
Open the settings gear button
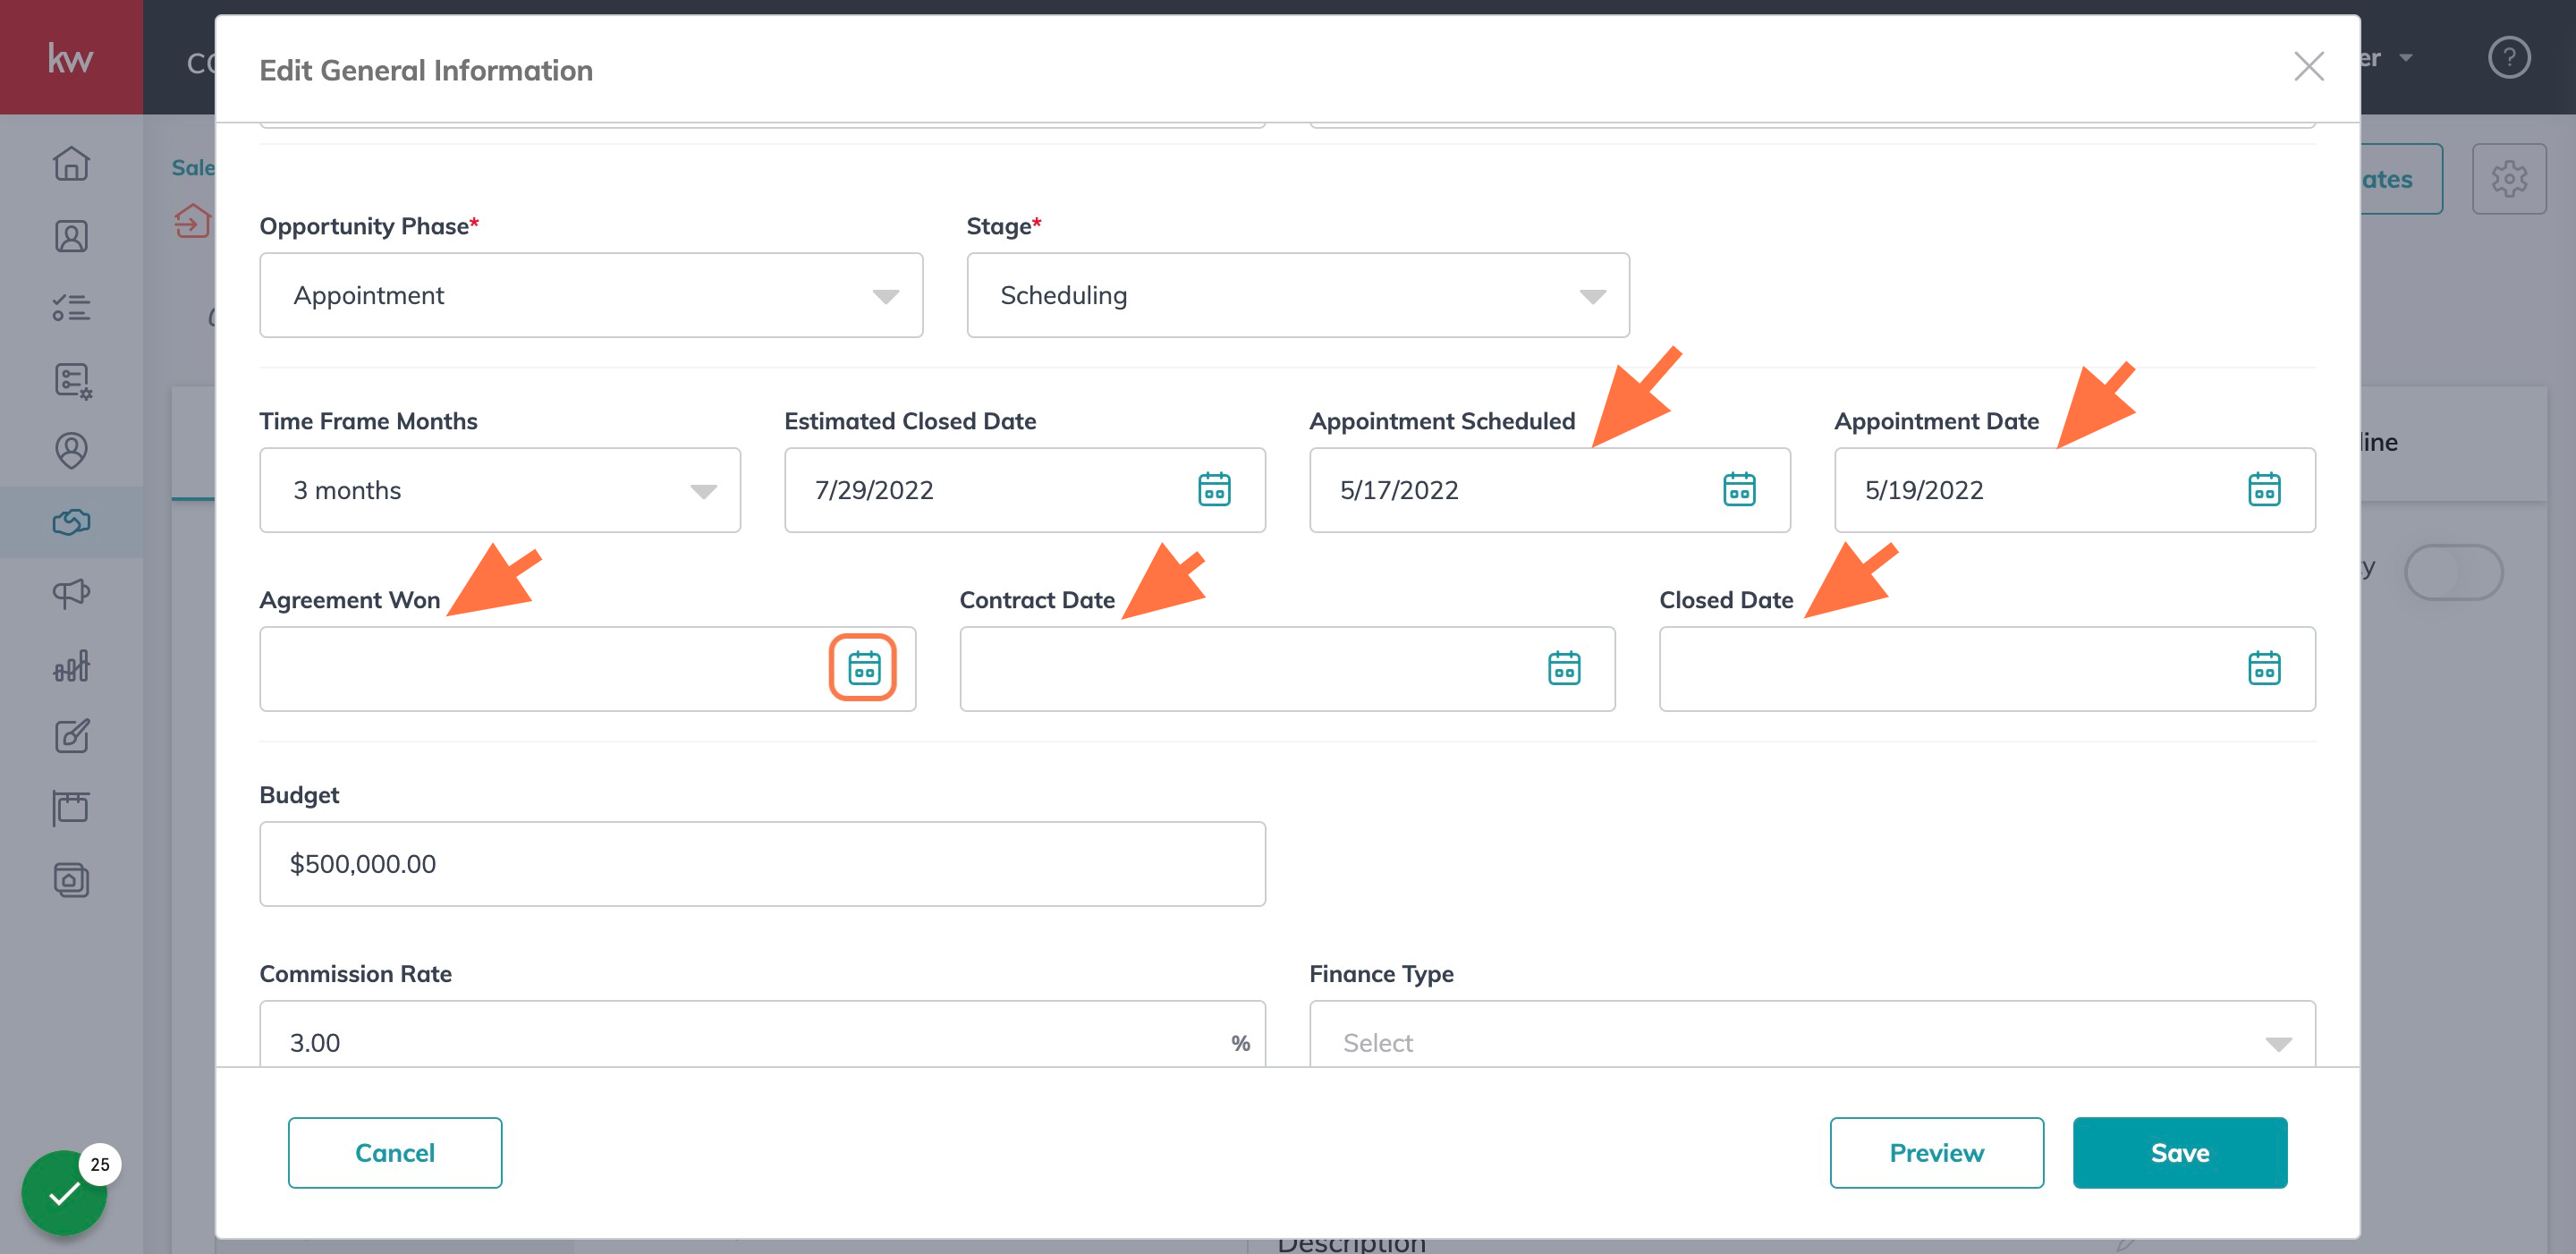click(x=2508, y=179)
